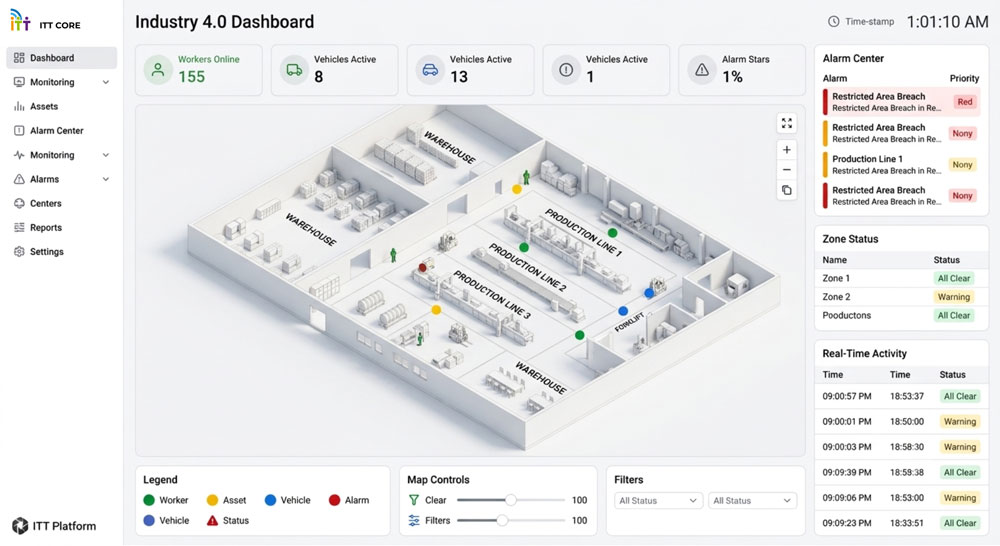The image size is (1000, 546).
Task: Click the green Worker legend swatch
Action: click(x=149, y=500)
